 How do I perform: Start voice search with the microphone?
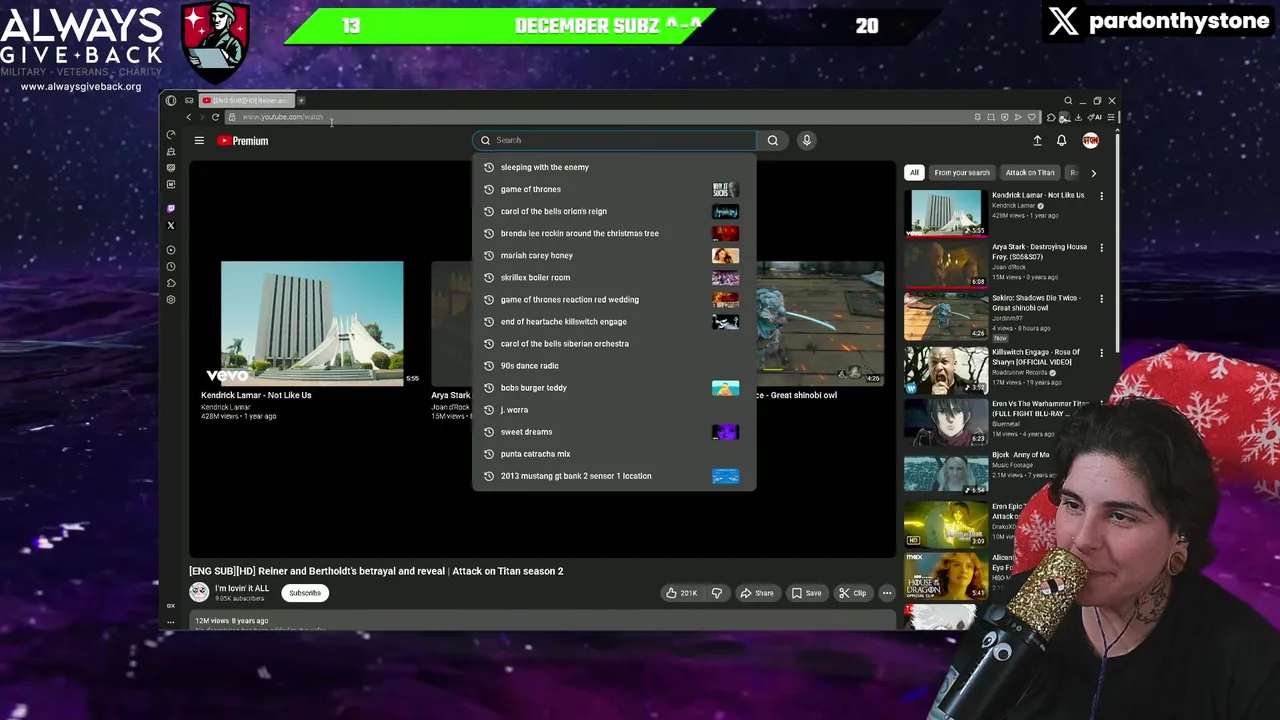click(807, 140)
